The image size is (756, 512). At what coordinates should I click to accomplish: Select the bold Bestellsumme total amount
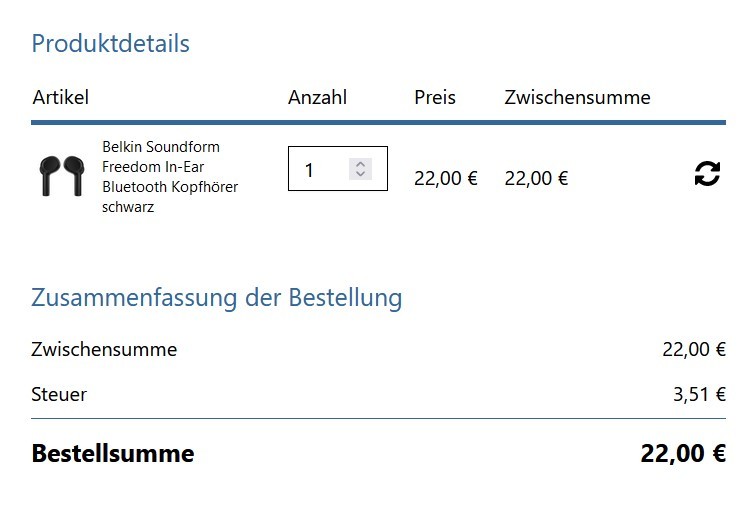coord(683,454)
